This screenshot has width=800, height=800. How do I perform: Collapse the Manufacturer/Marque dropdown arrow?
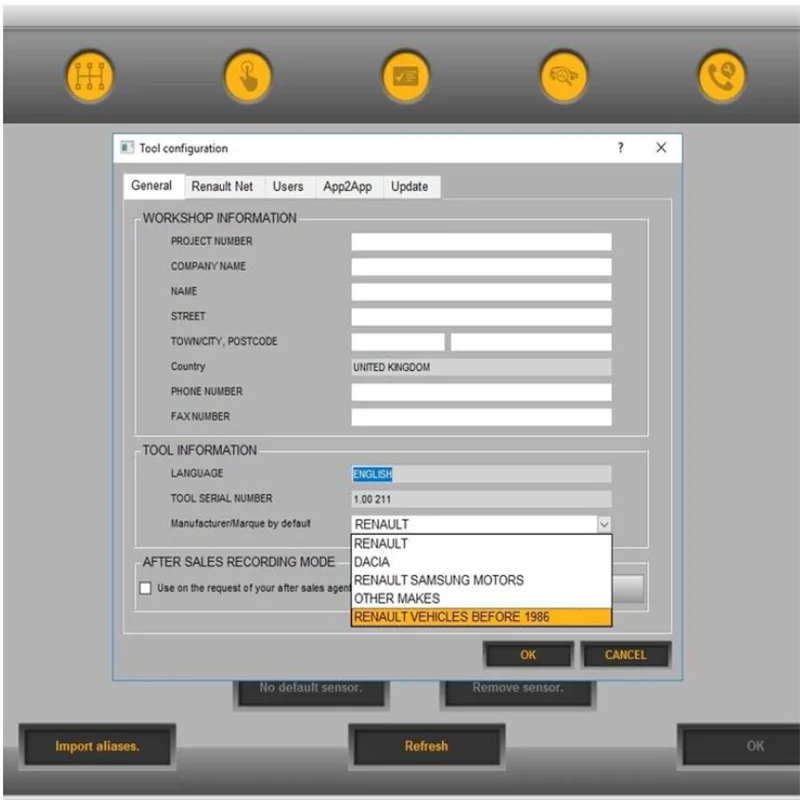click(x=604, y=524)
